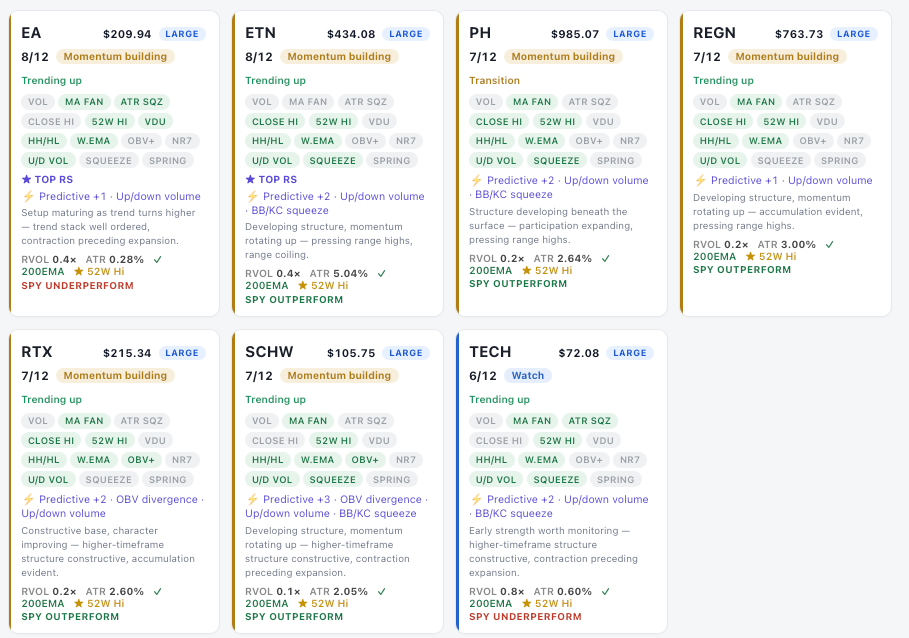Click Trending up label on SCHW card
The width and height of the screenshot is (909, 638).
(x=275, y=400)
